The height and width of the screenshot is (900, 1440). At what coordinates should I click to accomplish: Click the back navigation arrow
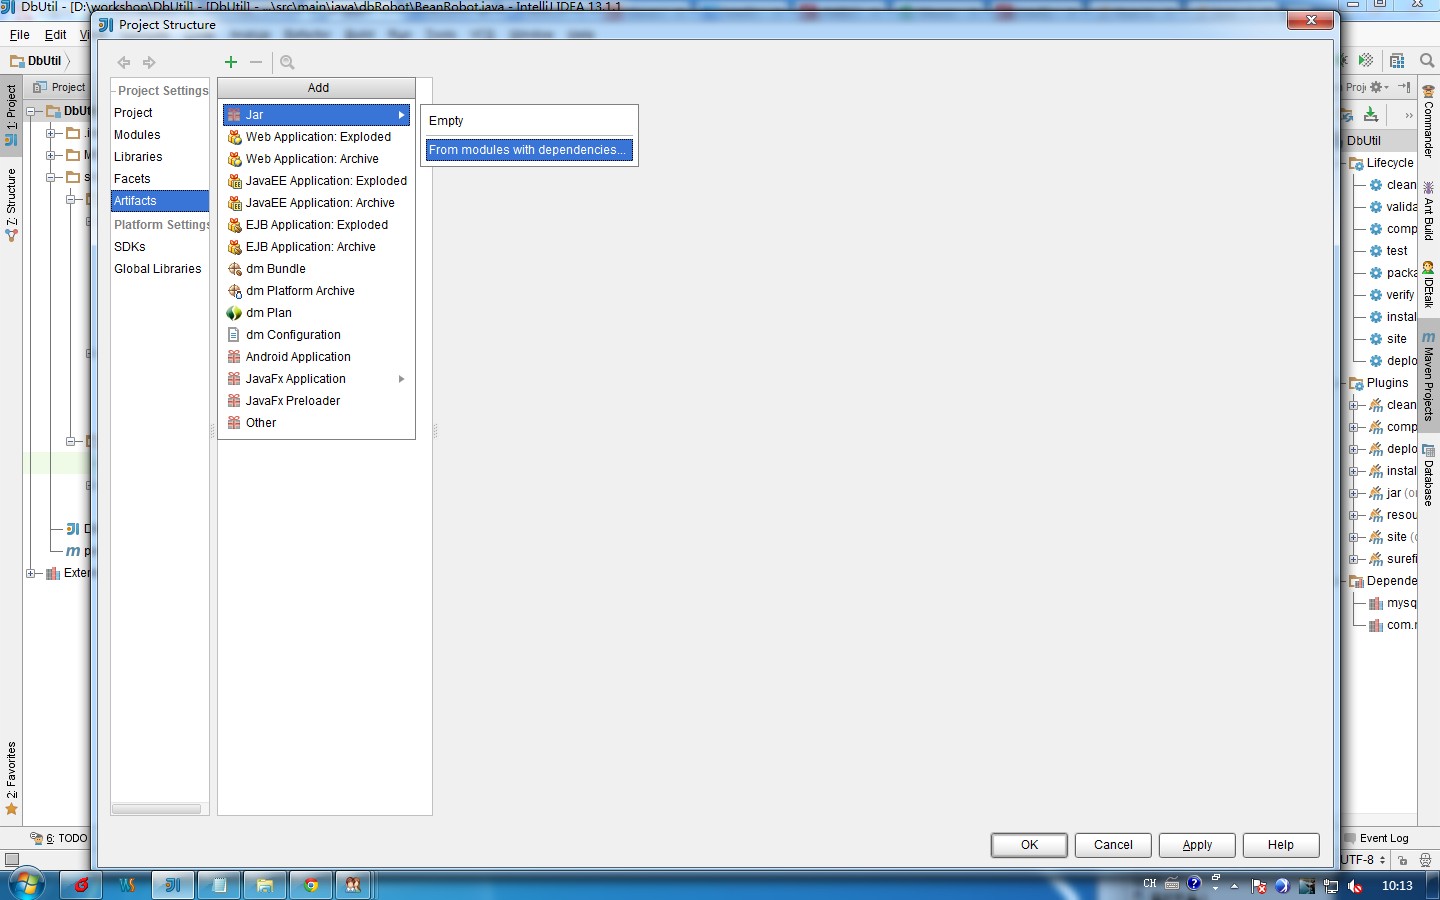point(124,62)
